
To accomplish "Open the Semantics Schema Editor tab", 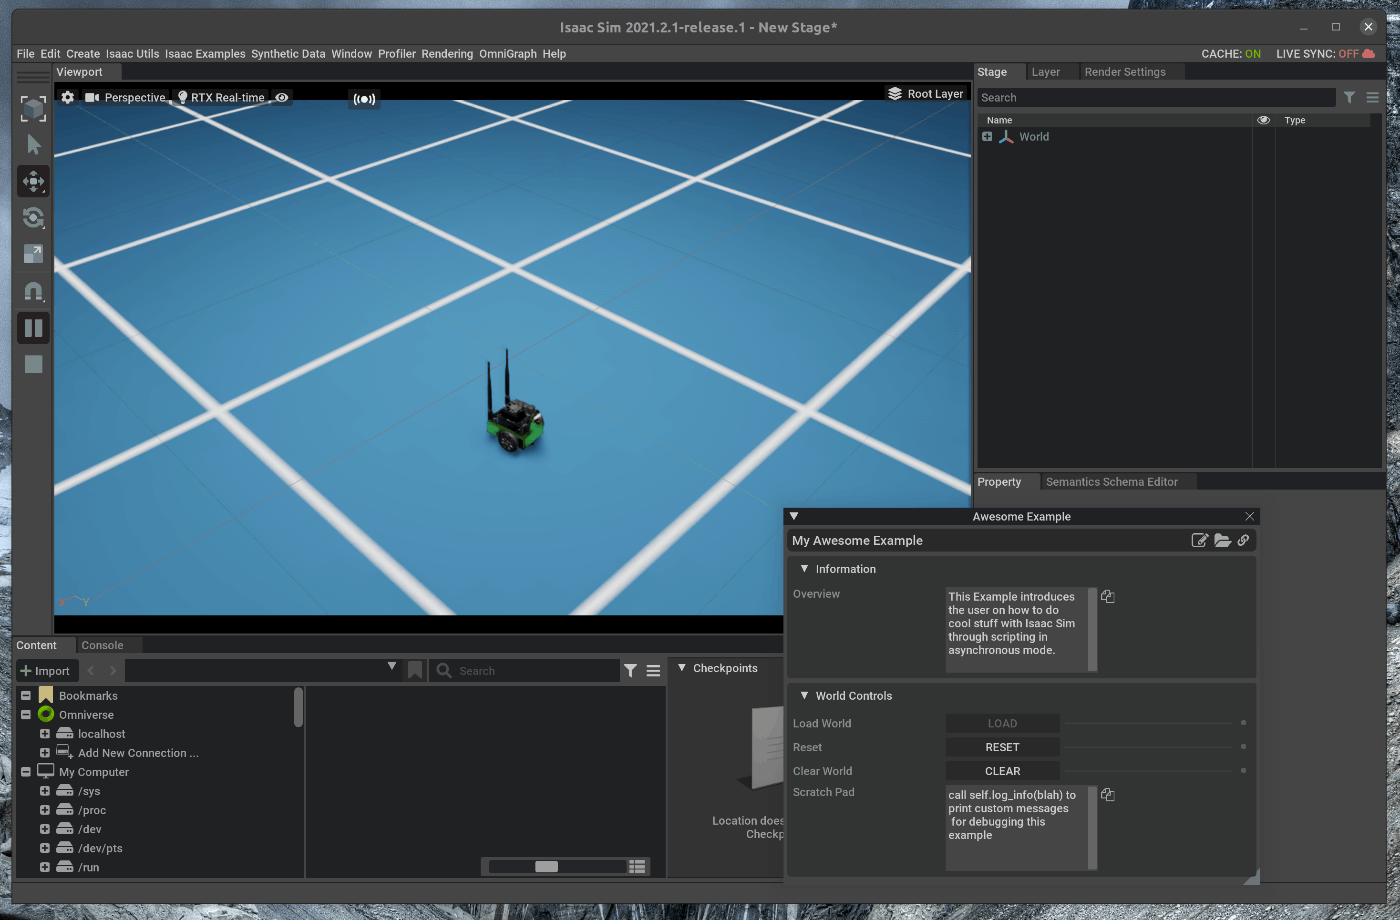I will (1112, 482).
